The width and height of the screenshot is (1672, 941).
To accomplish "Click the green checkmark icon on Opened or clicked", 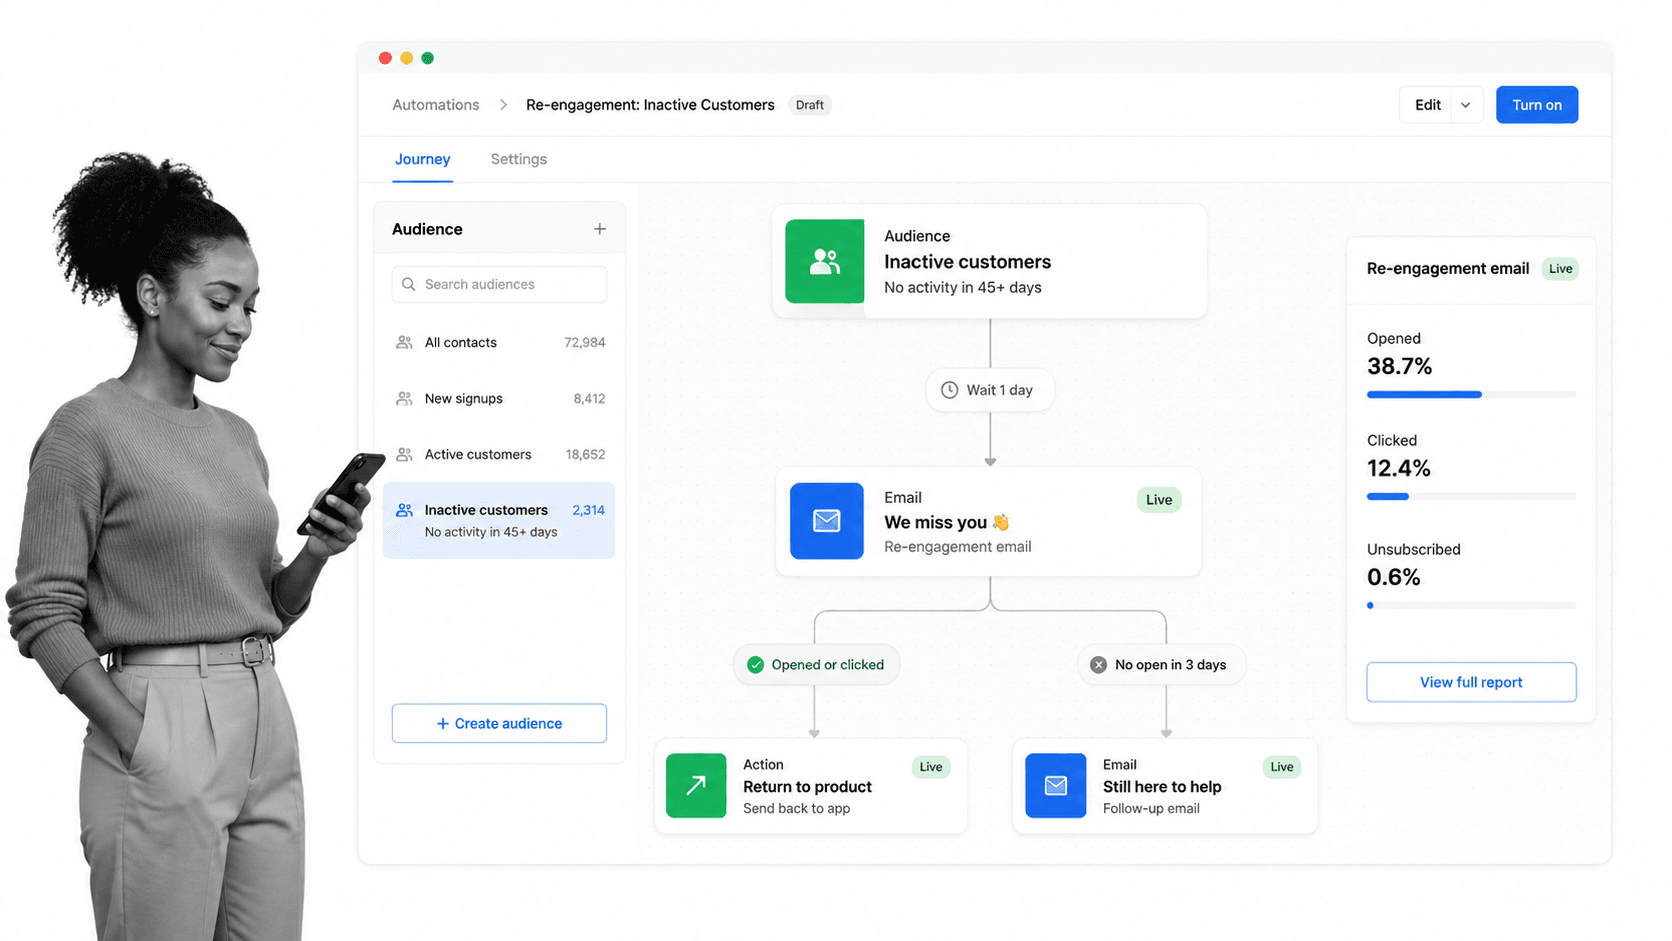I will [x=756, y=665].
